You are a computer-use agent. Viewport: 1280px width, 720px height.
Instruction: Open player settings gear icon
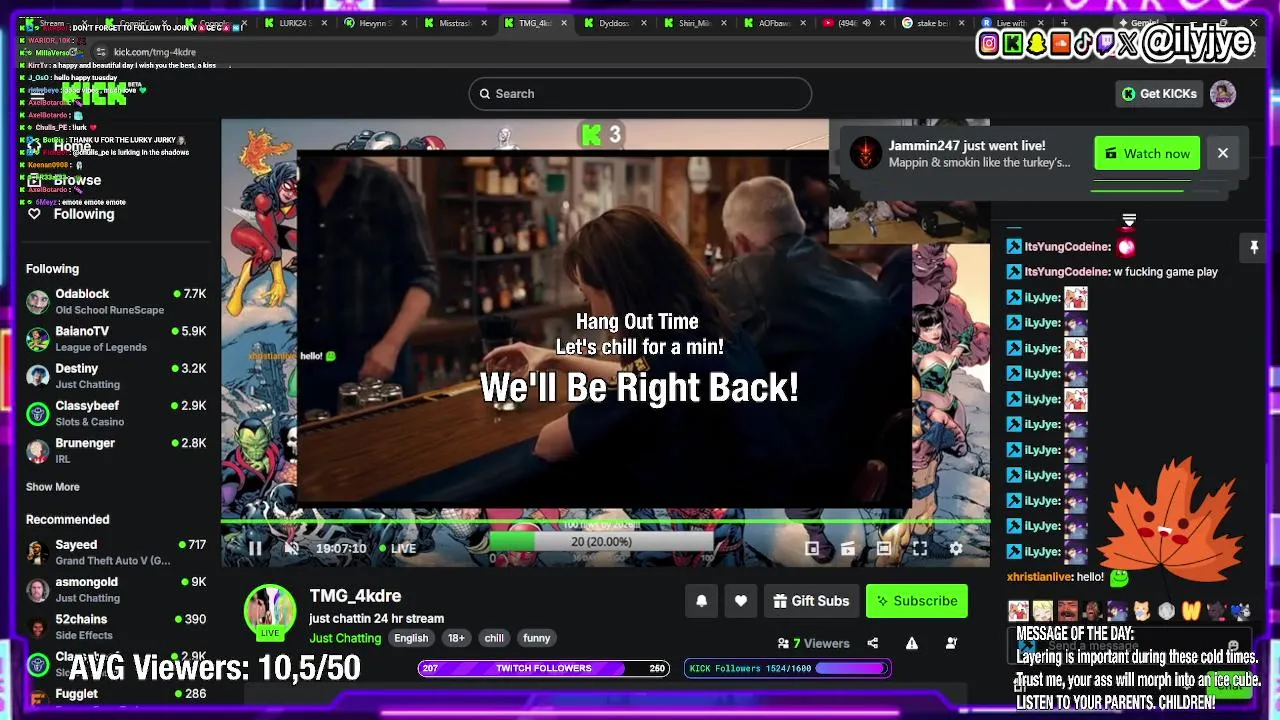pyautogui.click(x=956, y=548)
